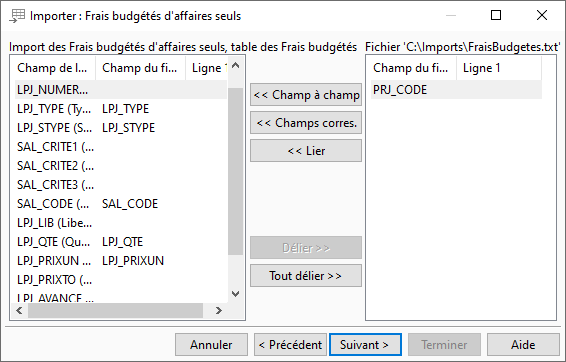Go to next step with Suivant
566x362 pixels.
click(x=365, y=345)
